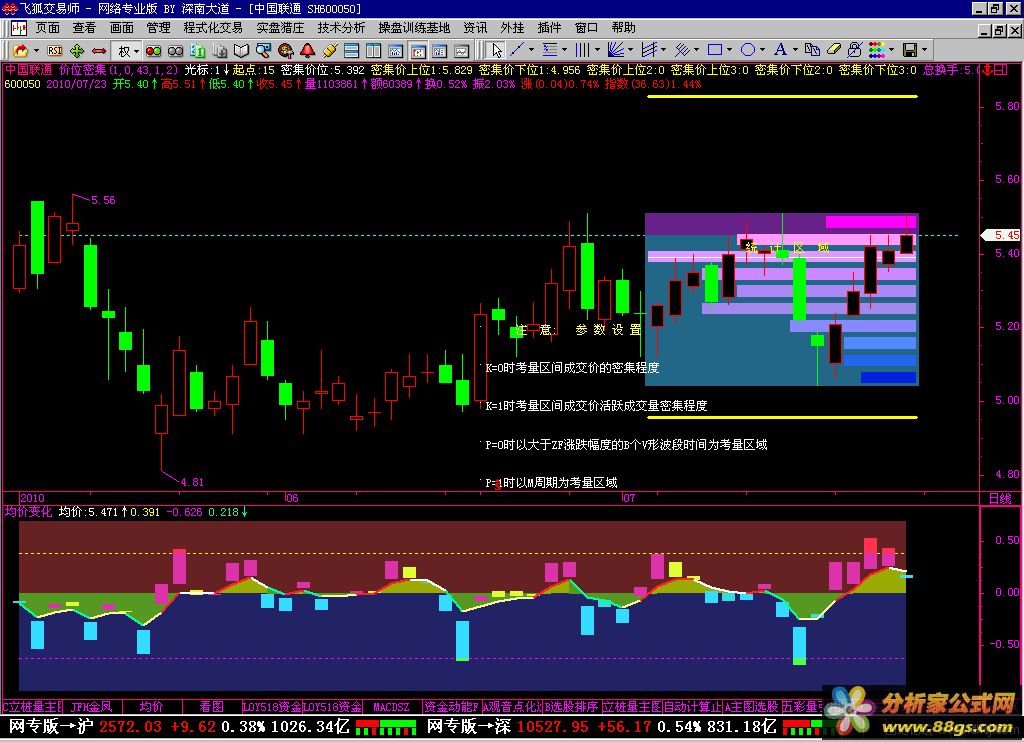Viewport: 1024px width, 742px height.
Task: Select the fan lines drawing tool
Action: click(615, 50)
